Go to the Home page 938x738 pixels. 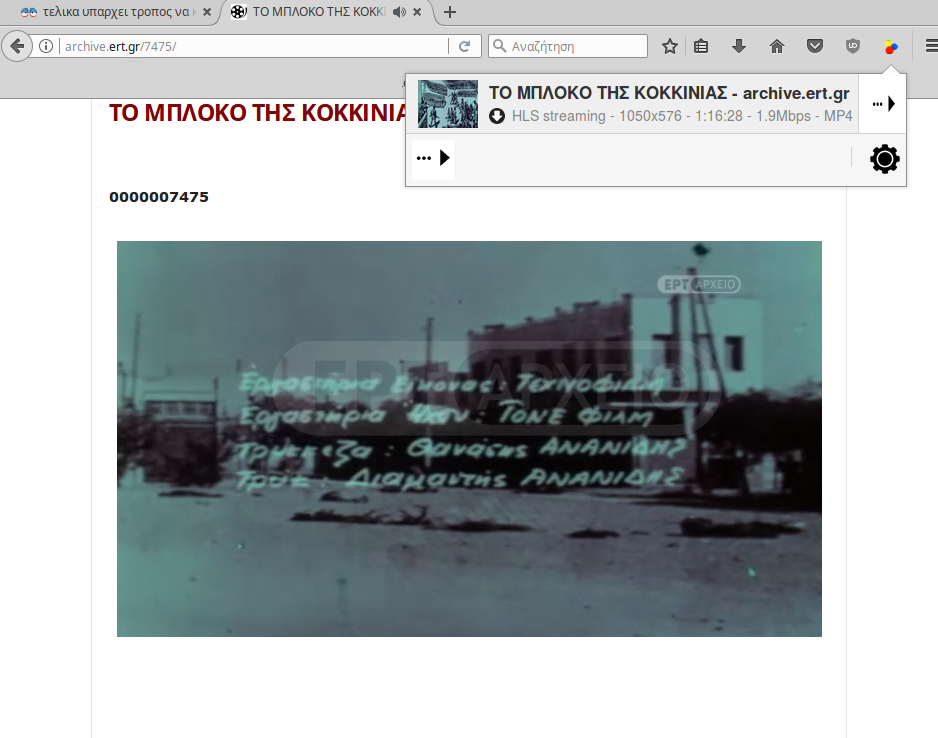point(776,46)
